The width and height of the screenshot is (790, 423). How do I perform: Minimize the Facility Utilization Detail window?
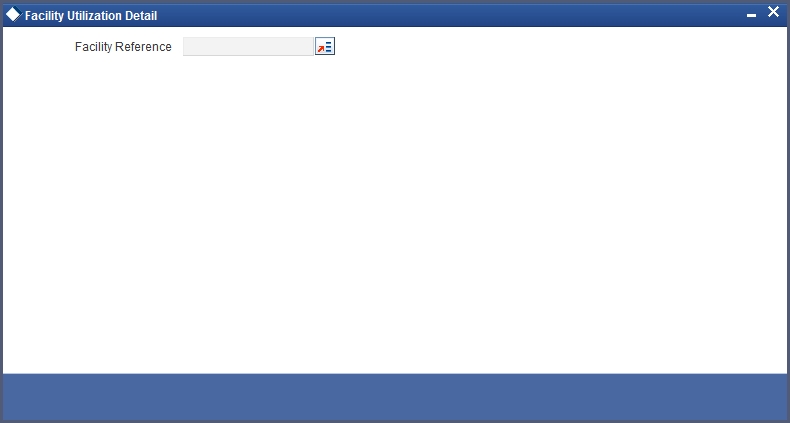(x=751, y=16)
